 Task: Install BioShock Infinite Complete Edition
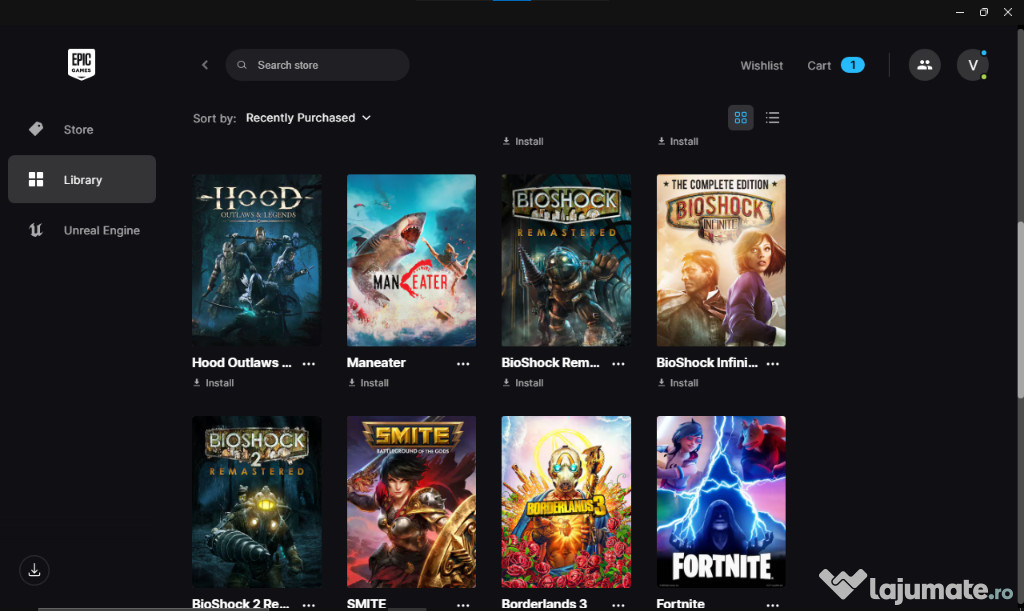pos(677,383)
